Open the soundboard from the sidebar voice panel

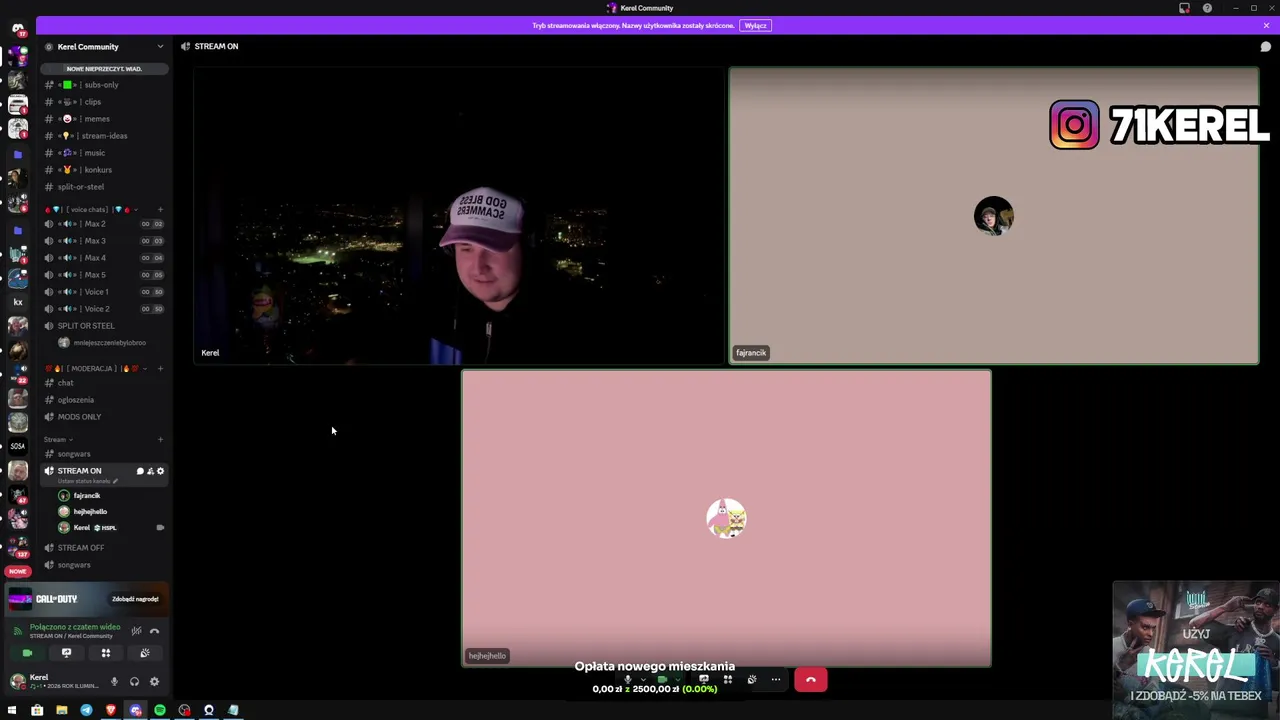coord(144,653)
